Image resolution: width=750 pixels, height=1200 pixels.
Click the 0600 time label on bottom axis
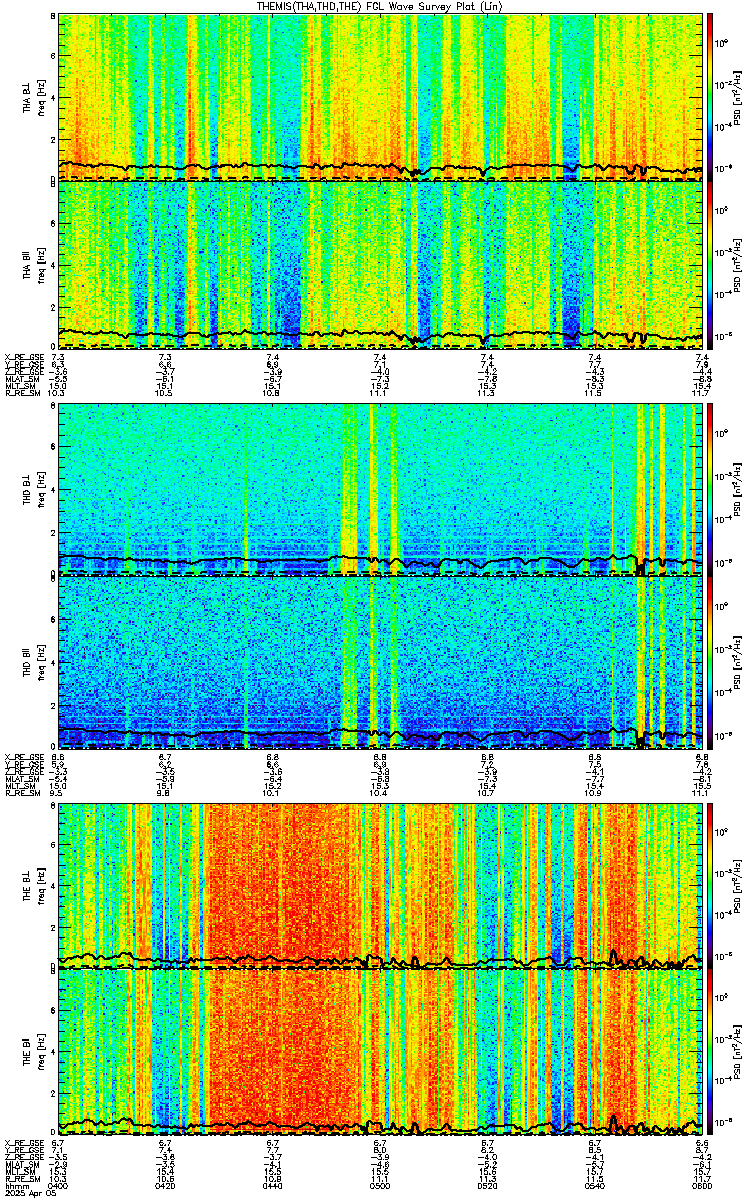[703, 1187]
